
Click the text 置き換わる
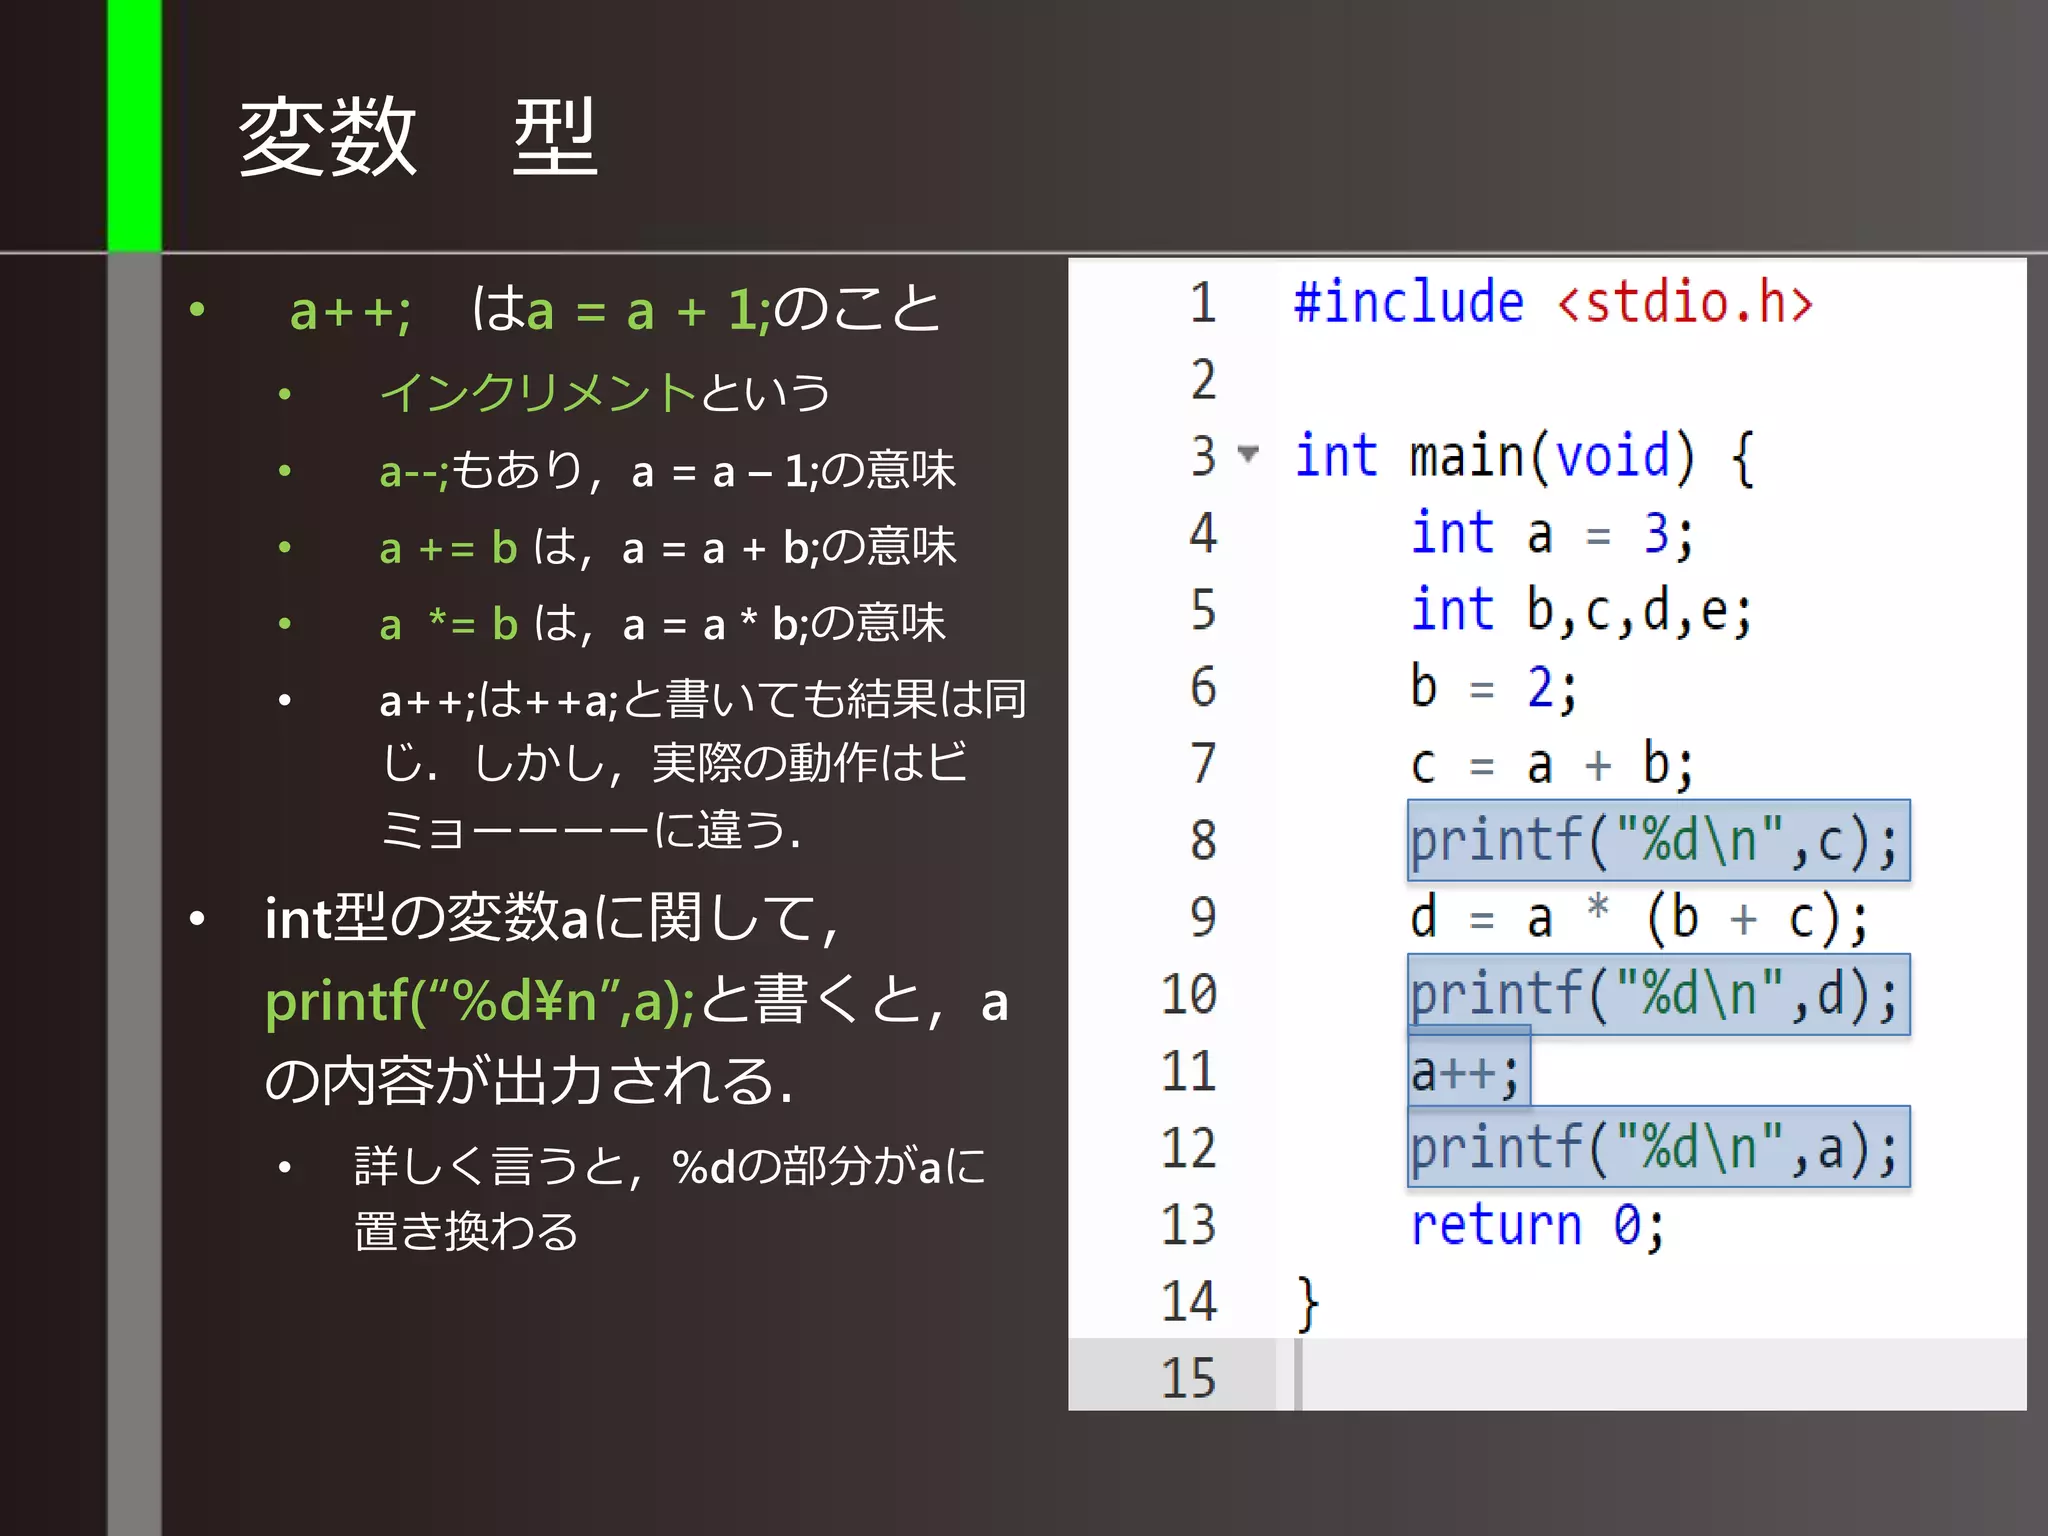pyautogui.click(x=466, y=1231)
